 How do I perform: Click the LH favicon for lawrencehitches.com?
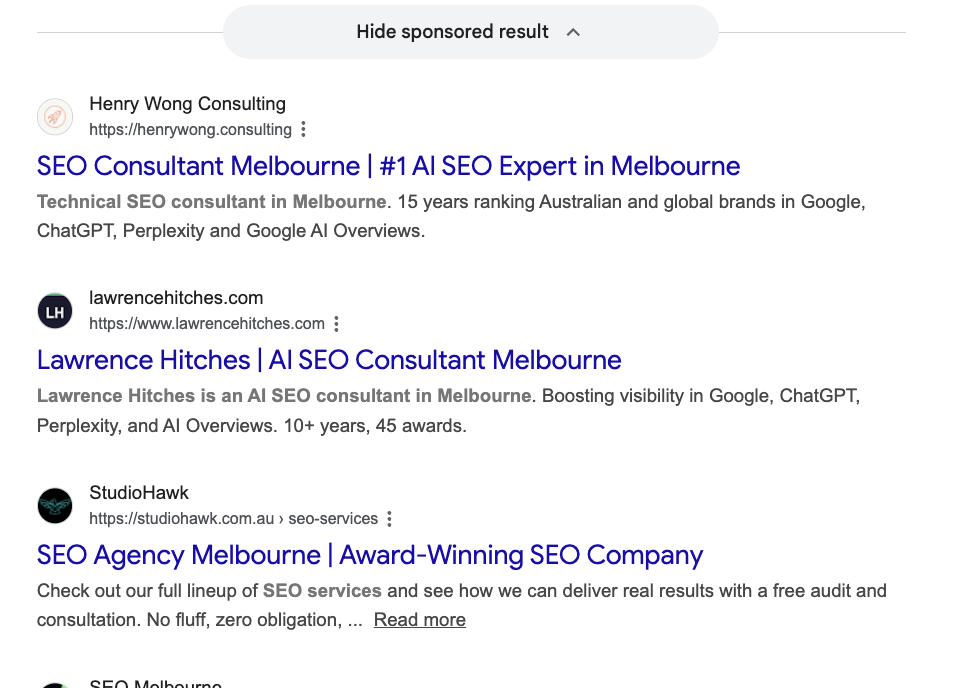click(55, 311)
